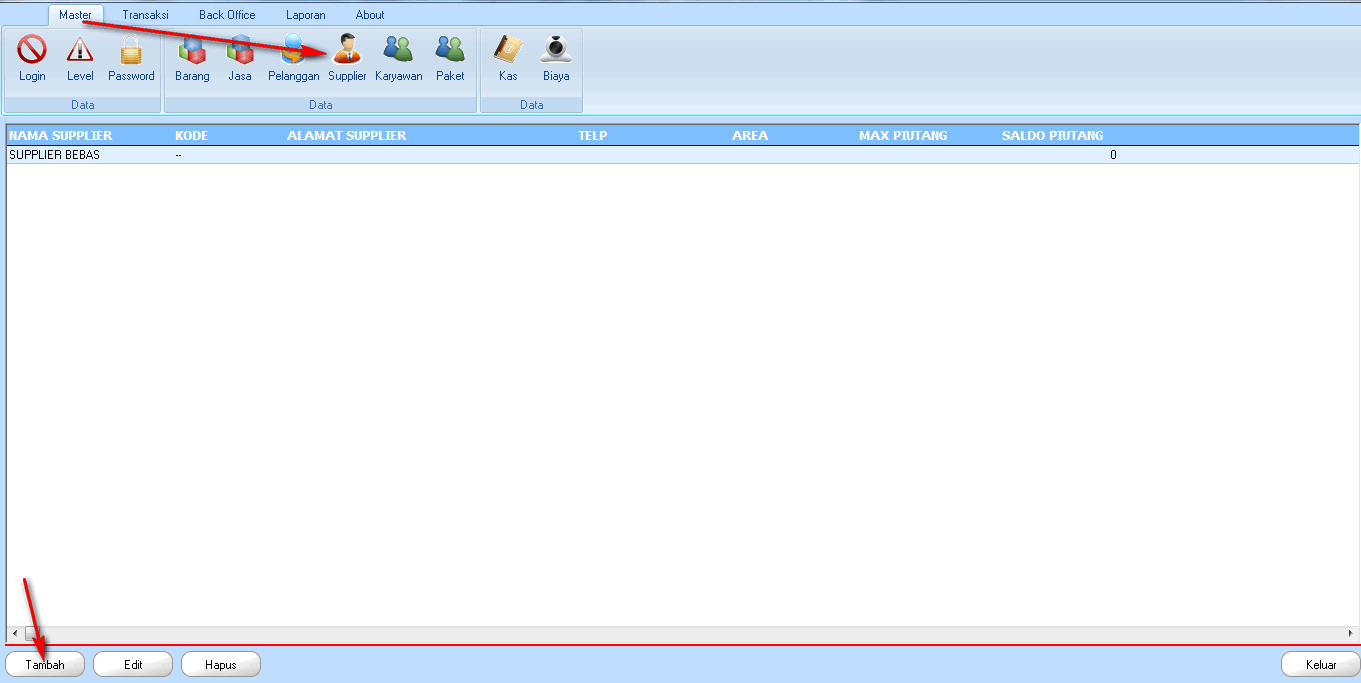
Task: Switch to the Master tab
Action: click(x=75, y=15)
